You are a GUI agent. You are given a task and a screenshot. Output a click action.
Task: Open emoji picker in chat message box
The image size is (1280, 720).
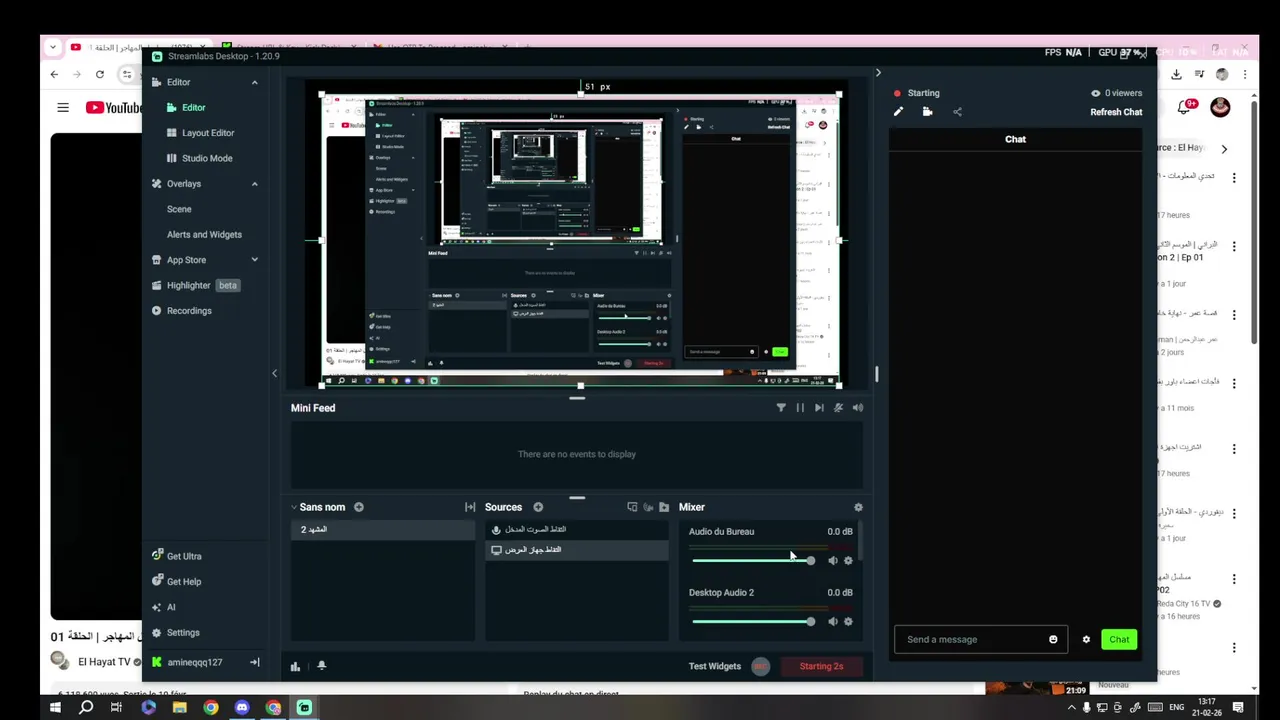1053,640
